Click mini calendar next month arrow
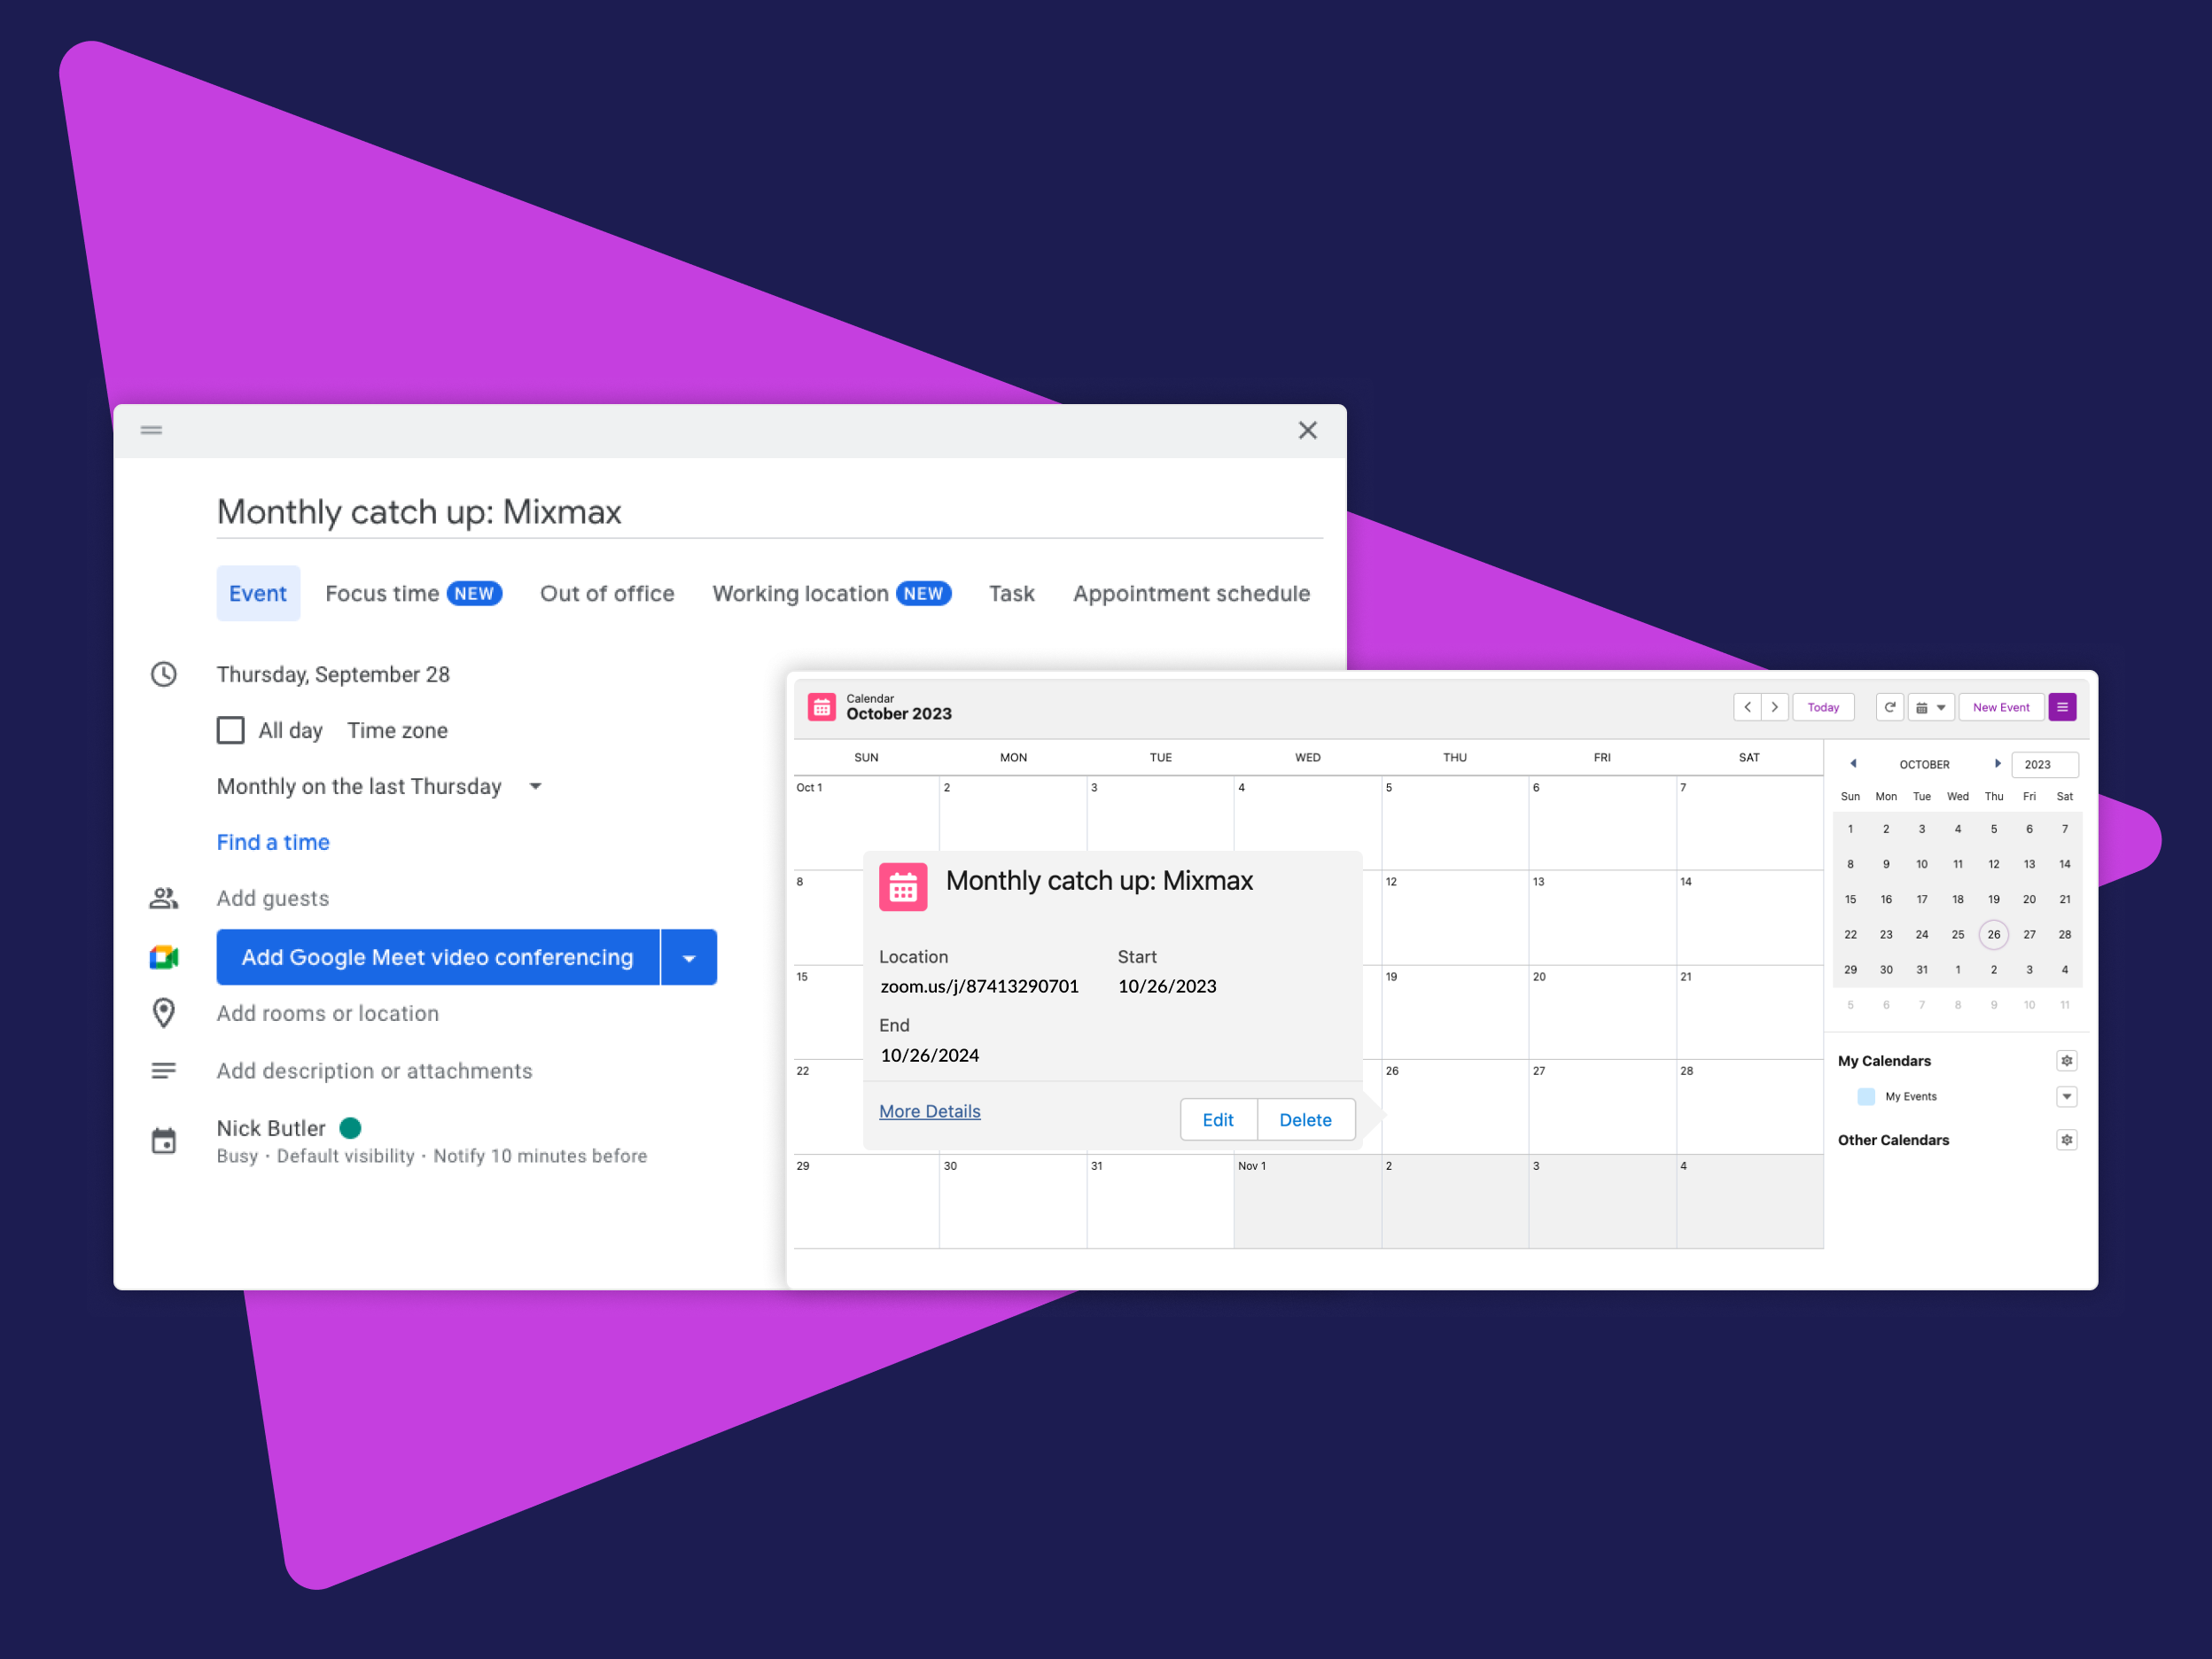The height and width of the screenshot is (1659, 2212). click(x=1997, y=763)
